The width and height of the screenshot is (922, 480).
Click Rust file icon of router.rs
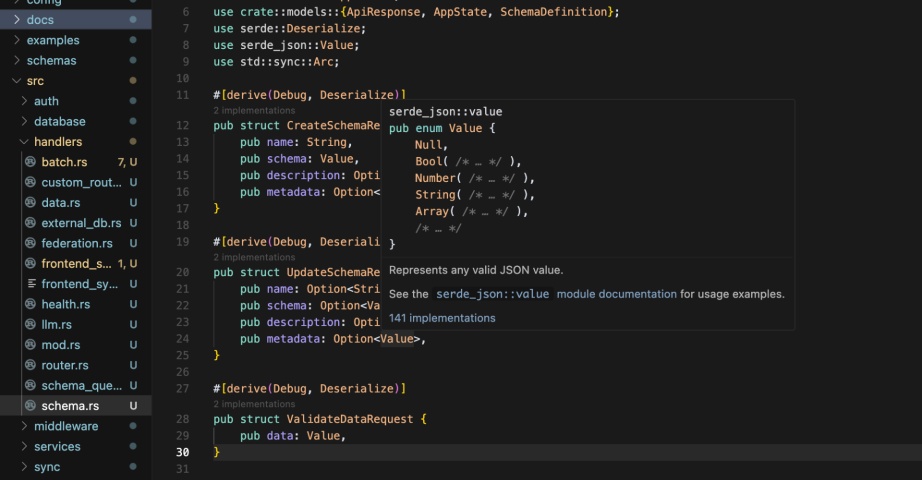31,365
